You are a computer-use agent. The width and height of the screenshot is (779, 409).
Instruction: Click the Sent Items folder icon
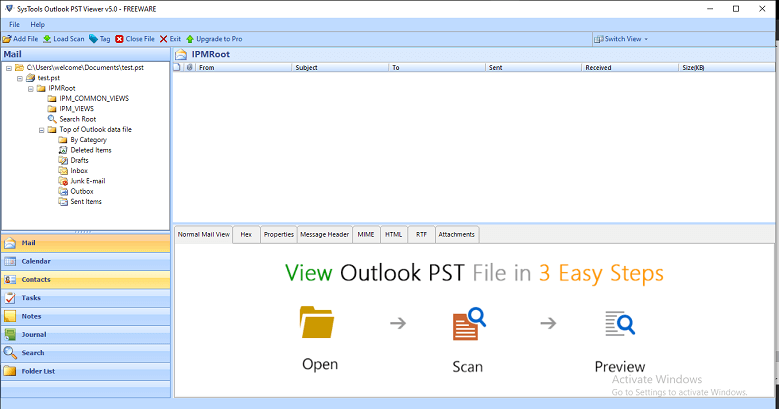pyautogui.click(x=63, y=201)
